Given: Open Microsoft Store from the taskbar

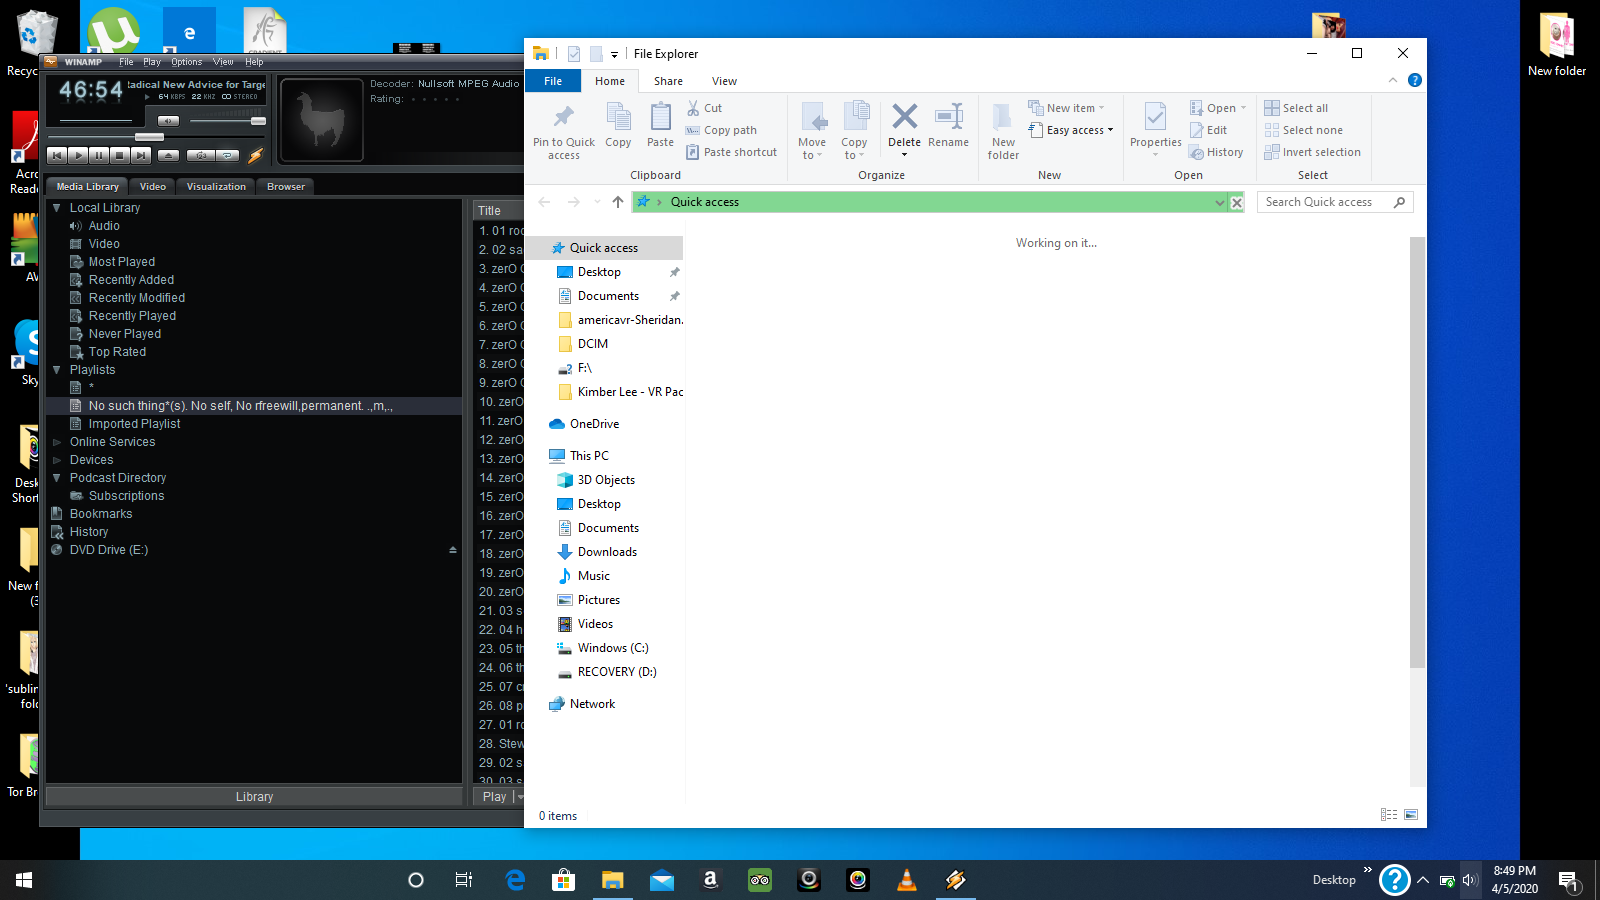Looking at the screenshot, I should 563,880.
